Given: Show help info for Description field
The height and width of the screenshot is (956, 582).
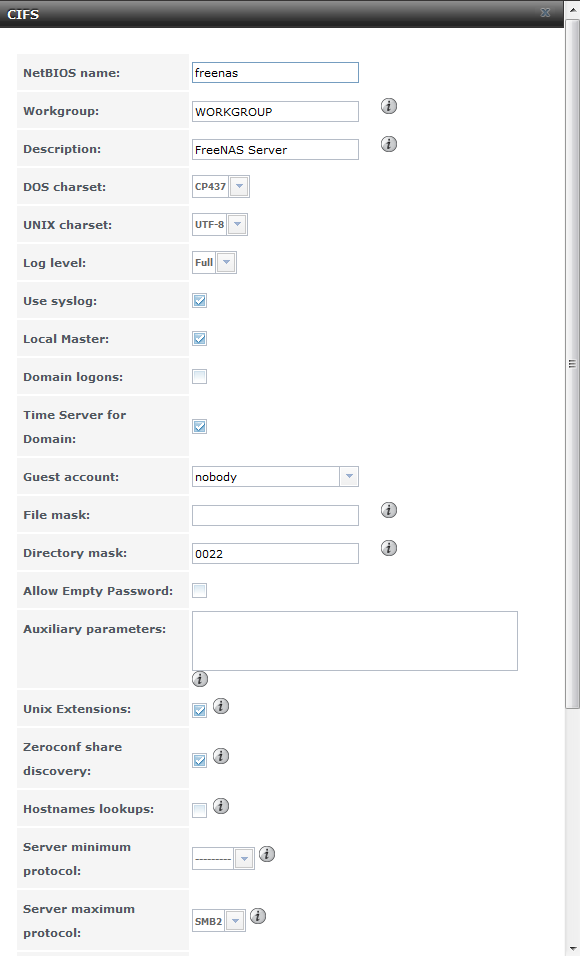Looking at the screenshot, I should click(x=389, y=144).
